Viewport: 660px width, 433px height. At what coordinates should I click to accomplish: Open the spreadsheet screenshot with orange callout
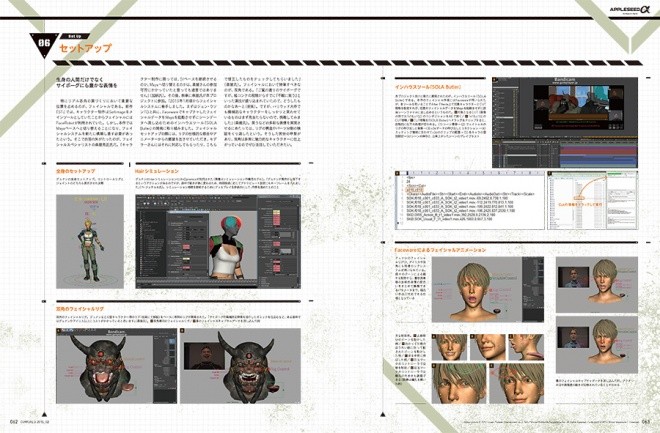[593, 200]
